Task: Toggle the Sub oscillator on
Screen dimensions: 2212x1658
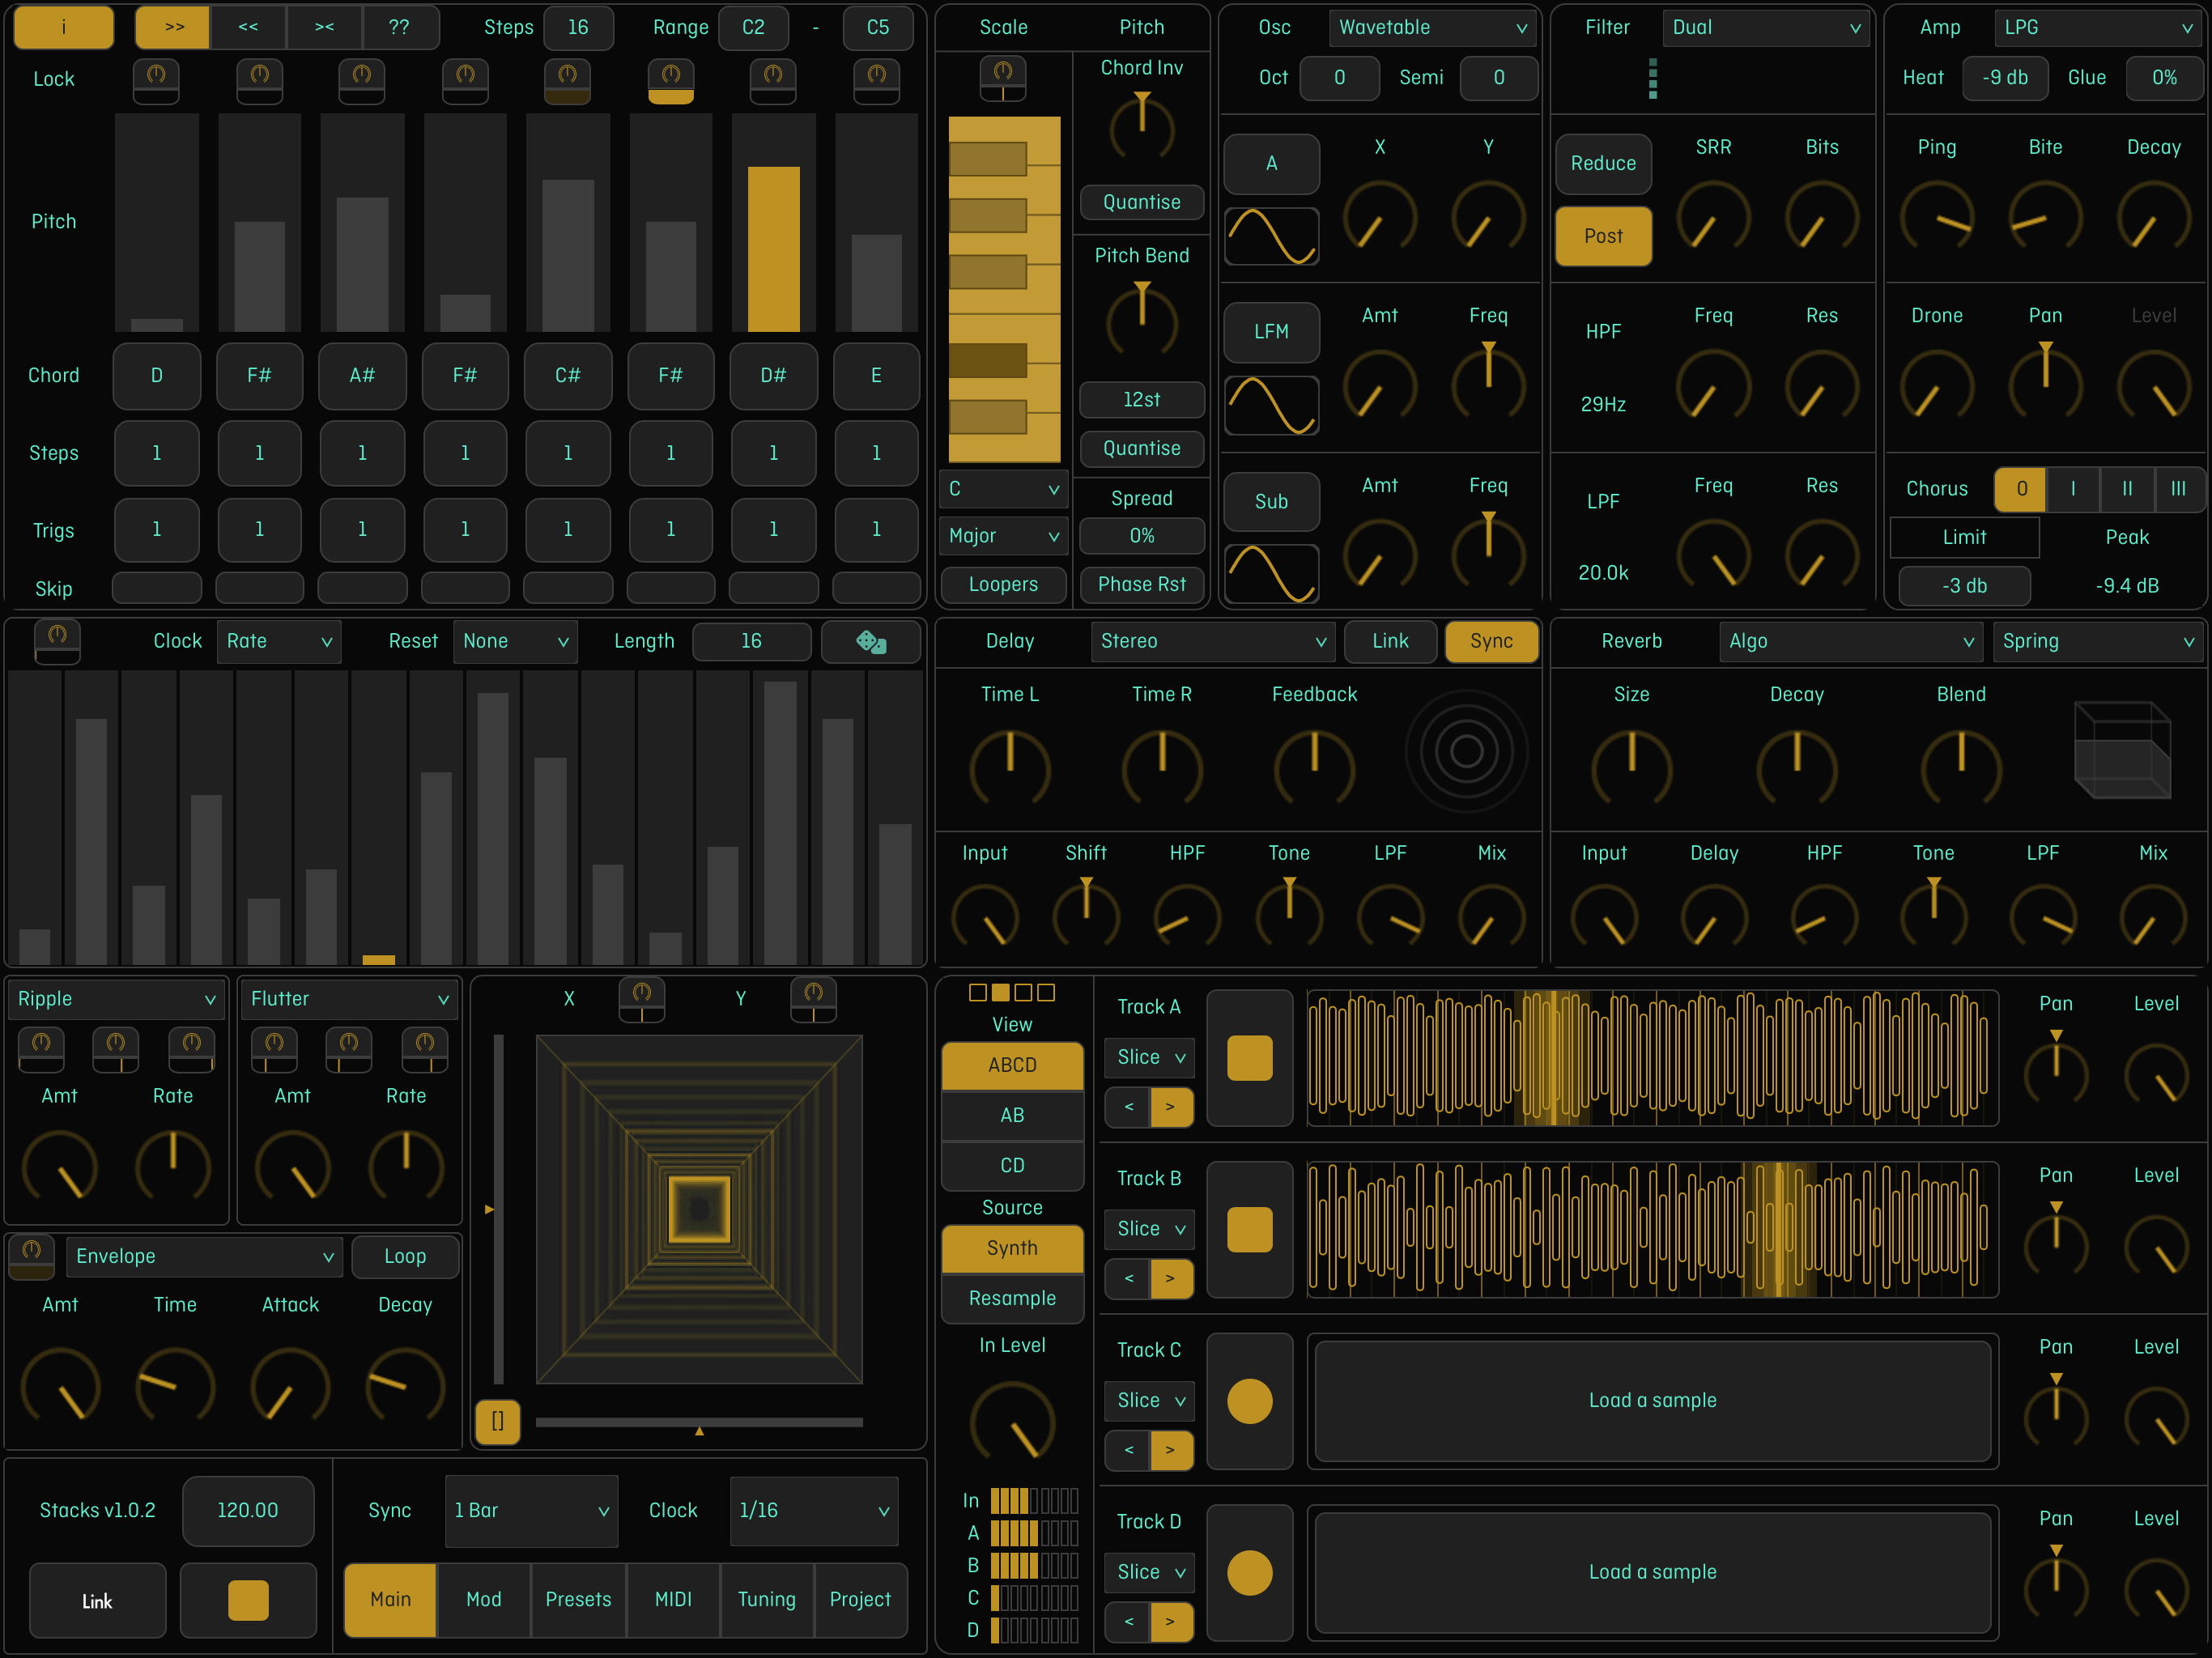Action: [1271, 501]
